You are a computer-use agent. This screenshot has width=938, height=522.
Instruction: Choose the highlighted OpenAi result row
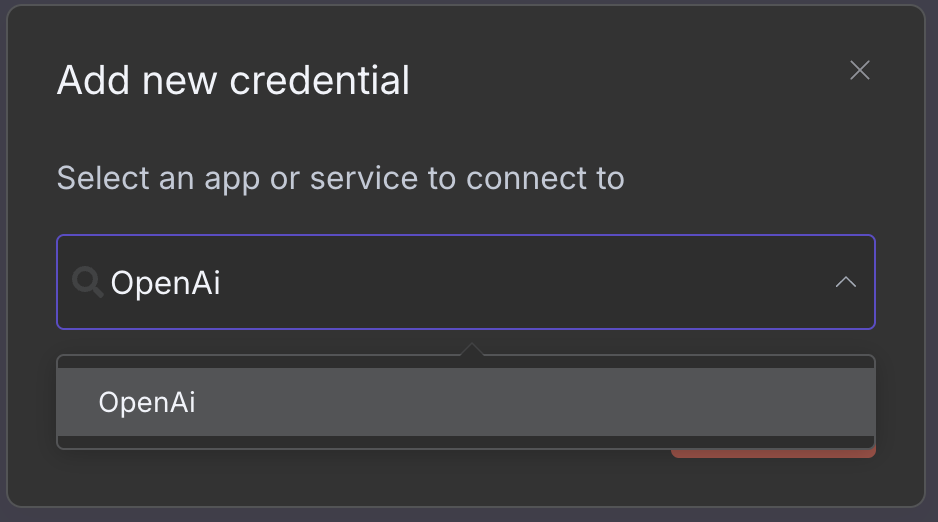(466, 402)
